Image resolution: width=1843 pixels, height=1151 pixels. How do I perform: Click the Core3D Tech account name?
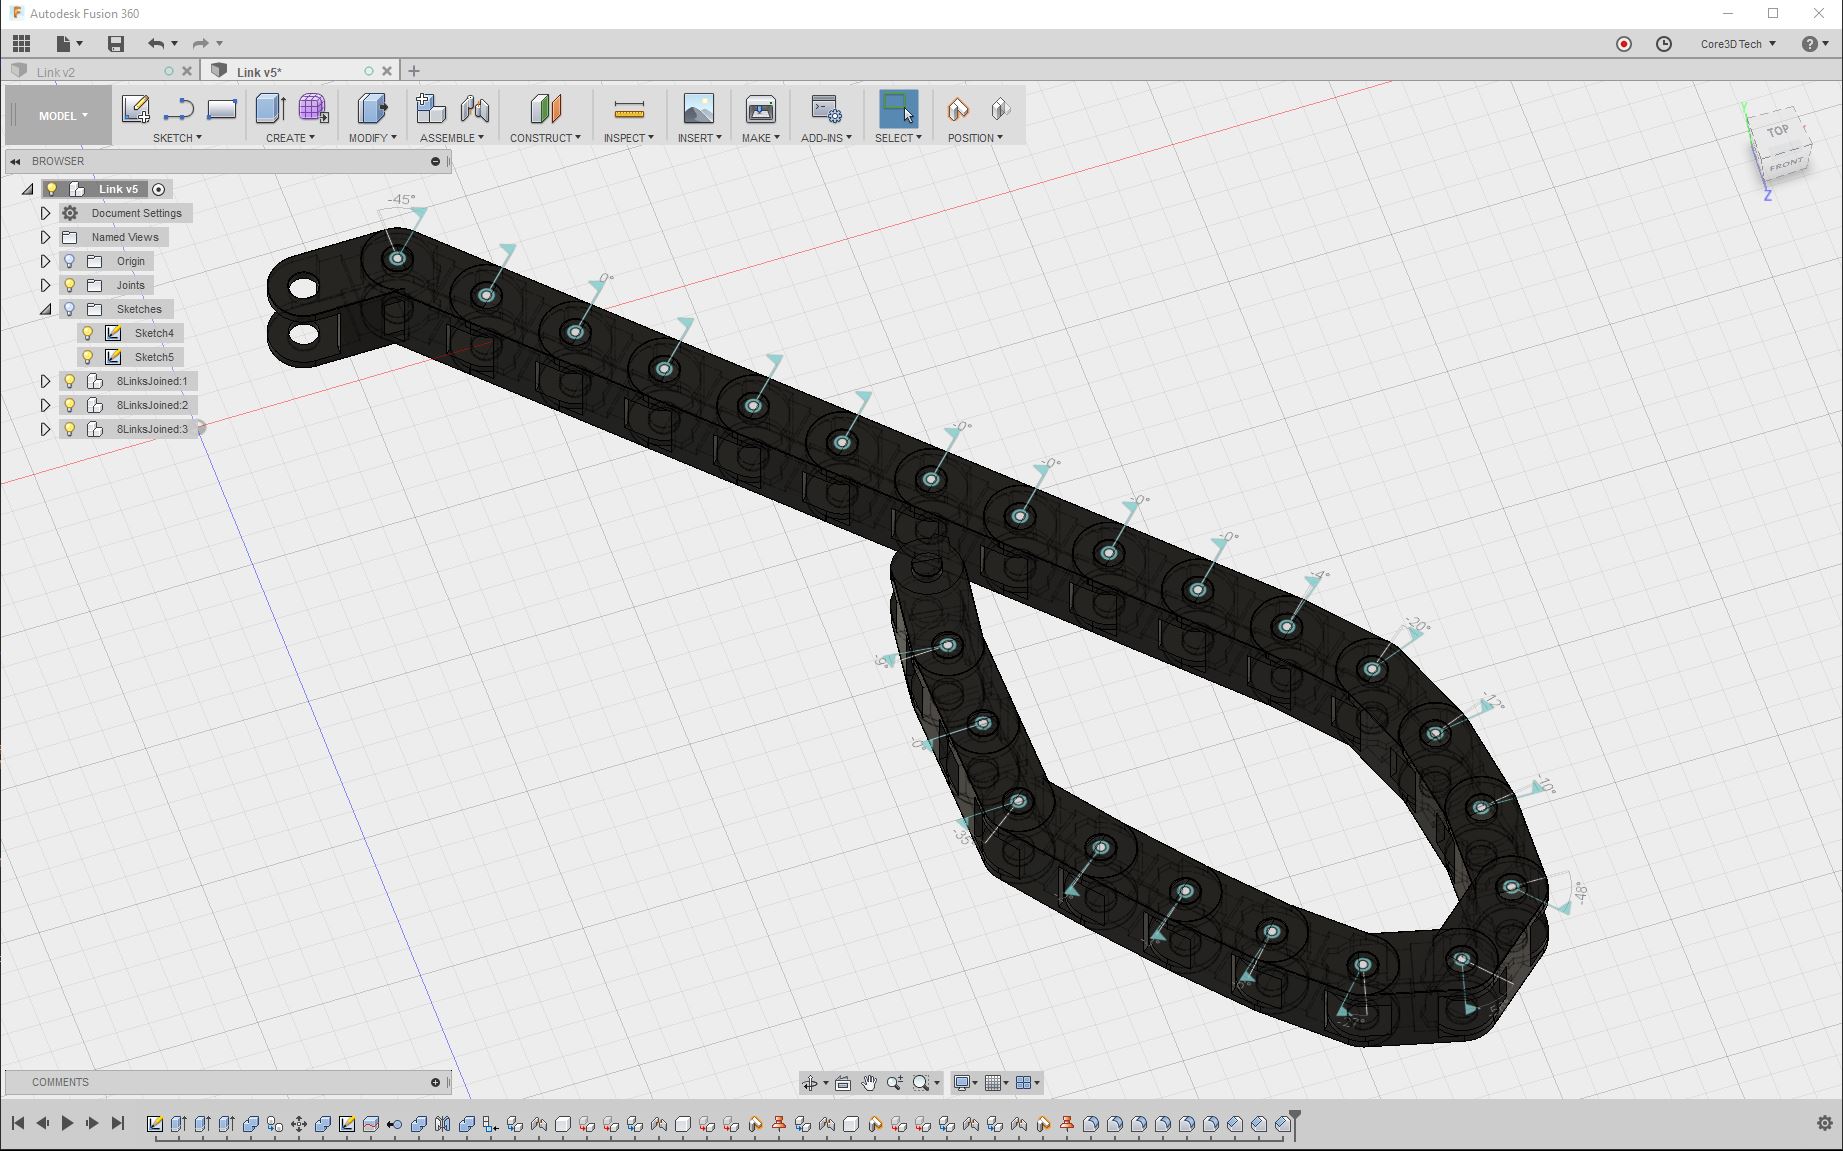[1731, 43]
